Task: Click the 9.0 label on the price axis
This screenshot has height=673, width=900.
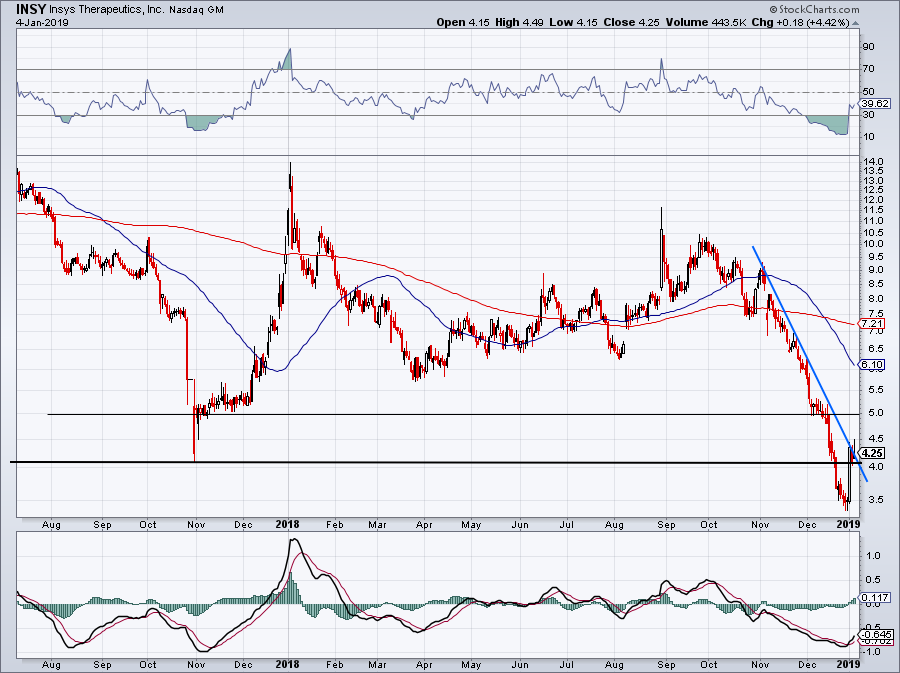Action: [875, 270]
